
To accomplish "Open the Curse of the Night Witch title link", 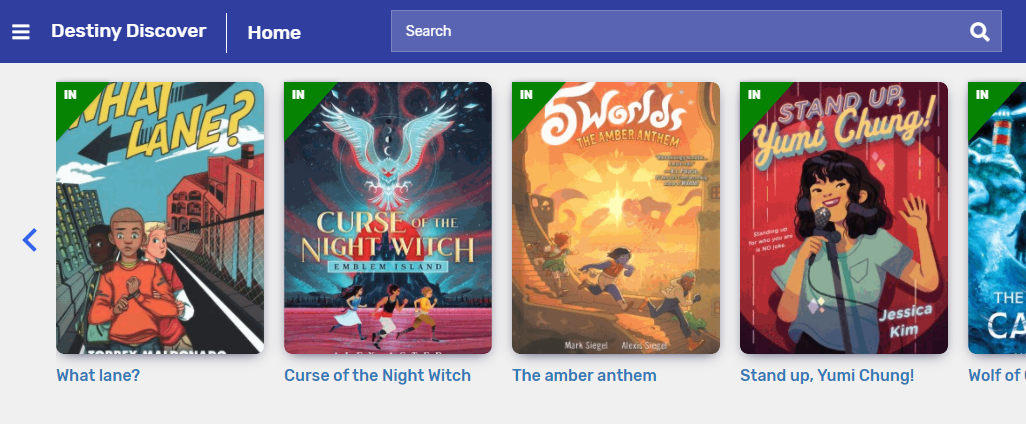I will 378,376.
